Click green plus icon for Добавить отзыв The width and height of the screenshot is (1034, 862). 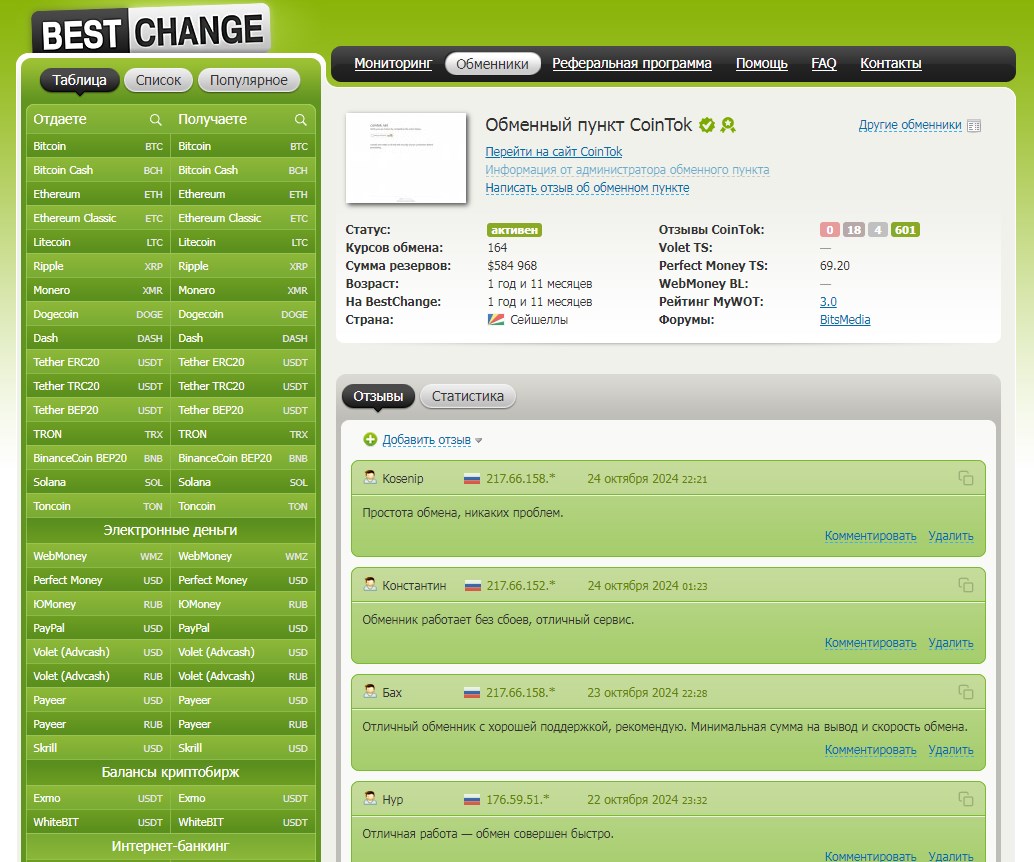[370, 439]
